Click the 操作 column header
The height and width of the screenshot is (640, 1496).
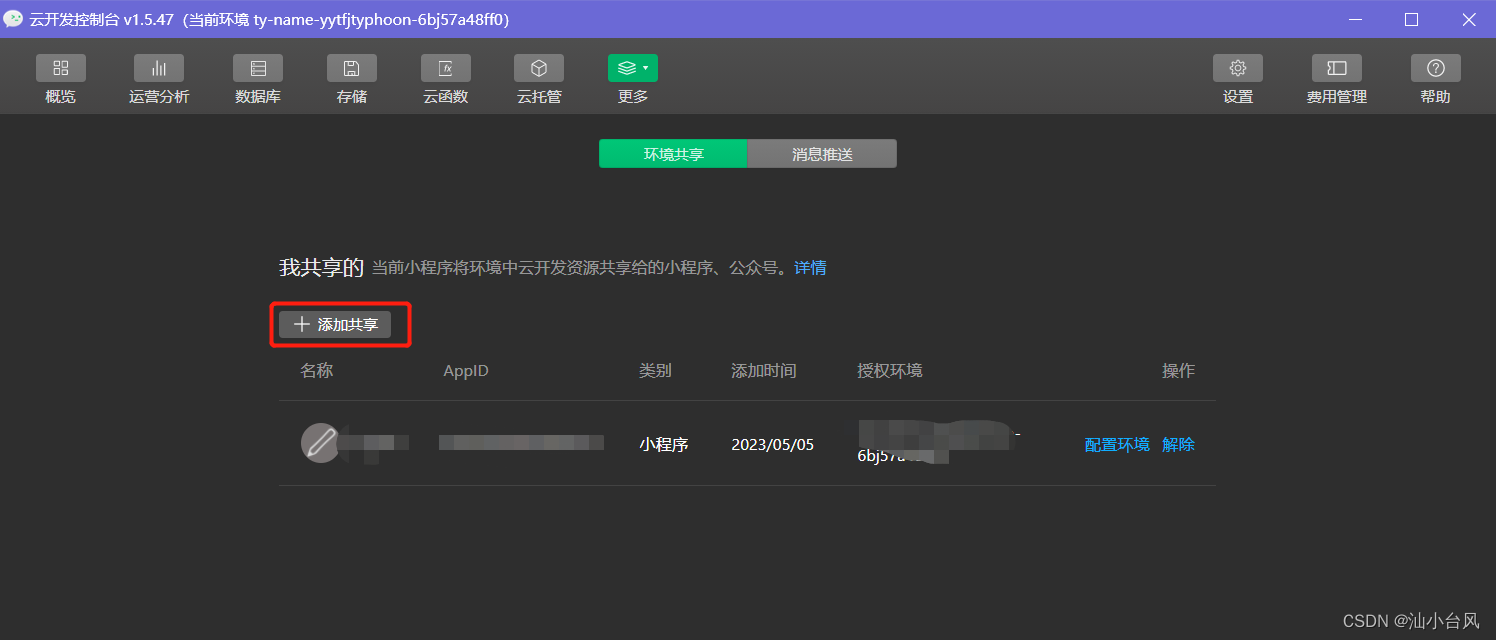click(x=1178, y=371)
